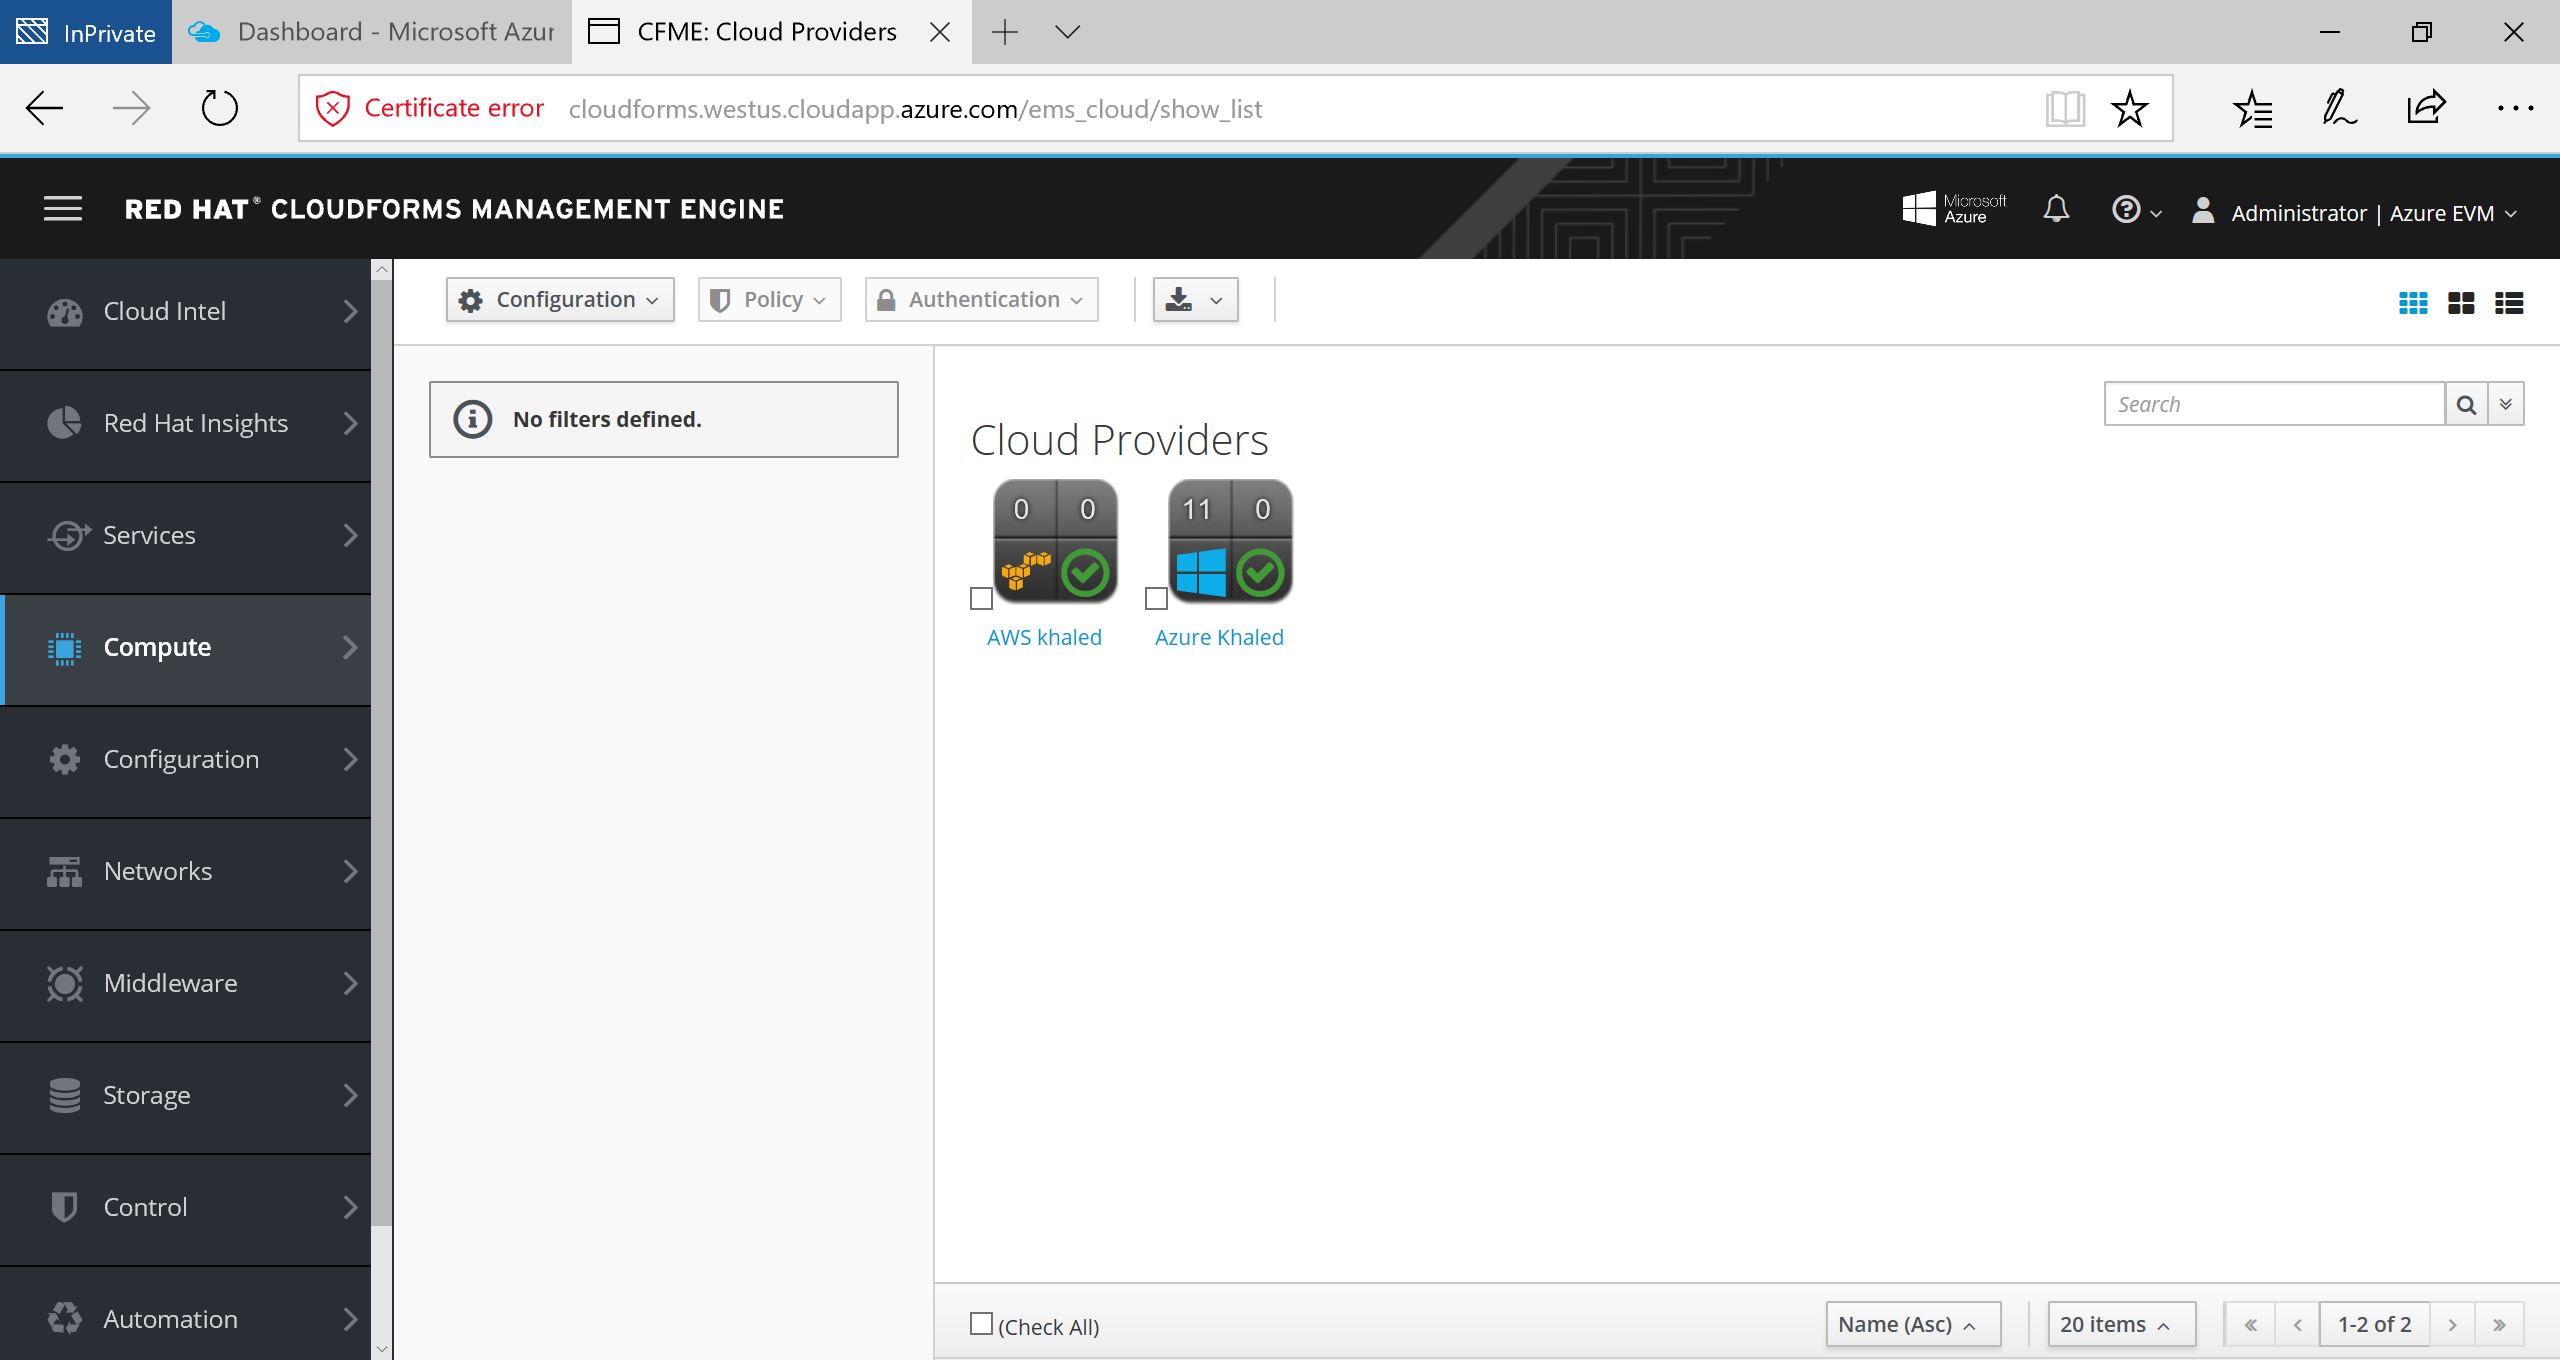Open the download export dropdown
This screenshot has width=2560, height=1360.
1195,300
